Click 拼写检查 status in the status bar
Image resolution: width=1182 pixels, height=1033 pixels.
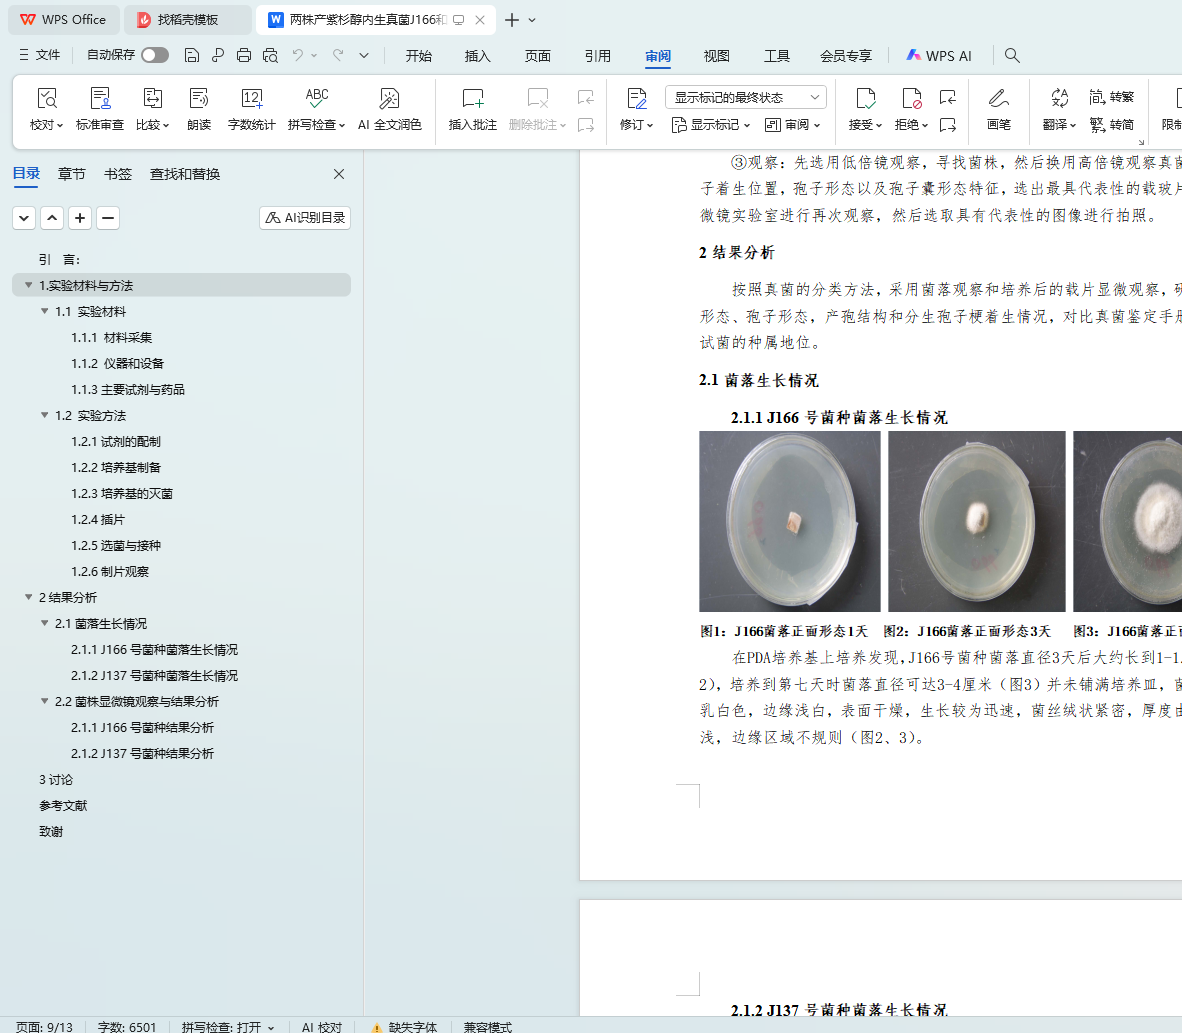[x=227, y=1027]
